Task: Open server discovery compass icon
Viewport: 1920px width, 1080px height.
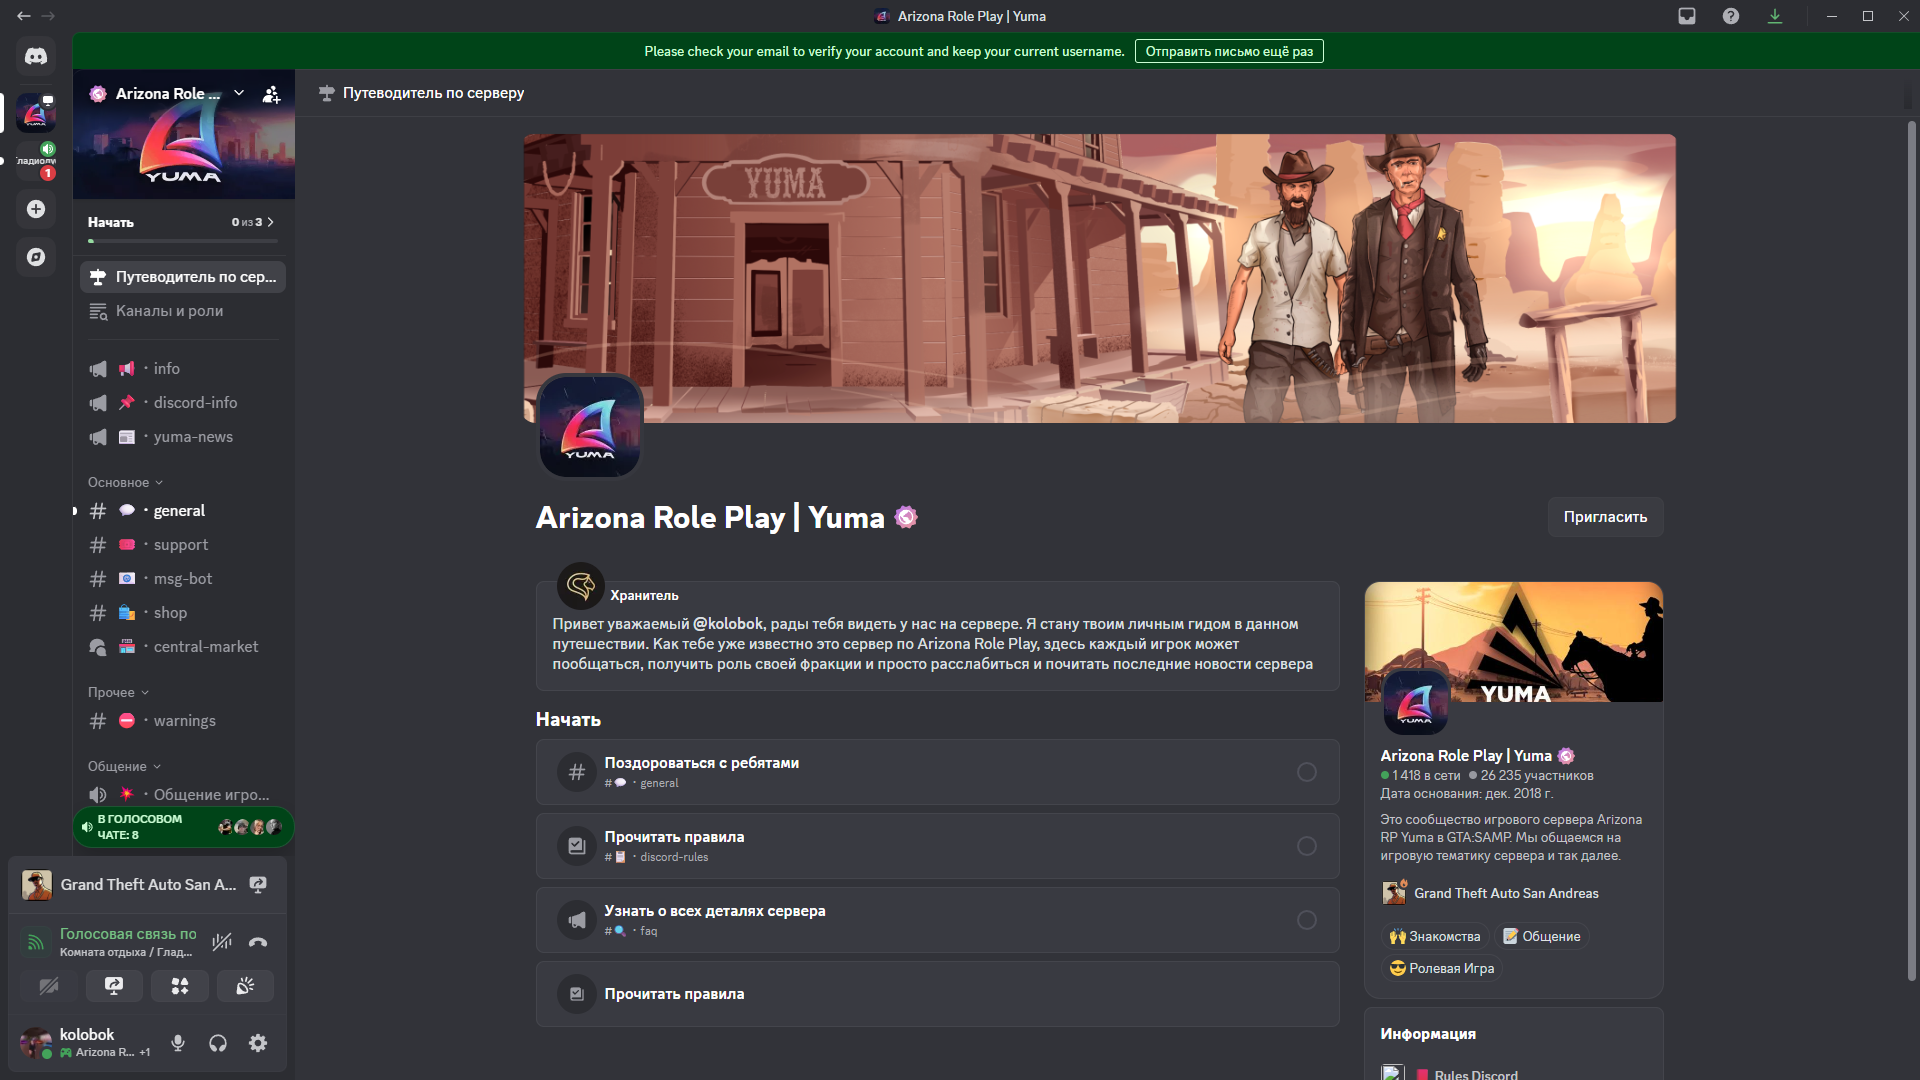Action: (36, 257)
